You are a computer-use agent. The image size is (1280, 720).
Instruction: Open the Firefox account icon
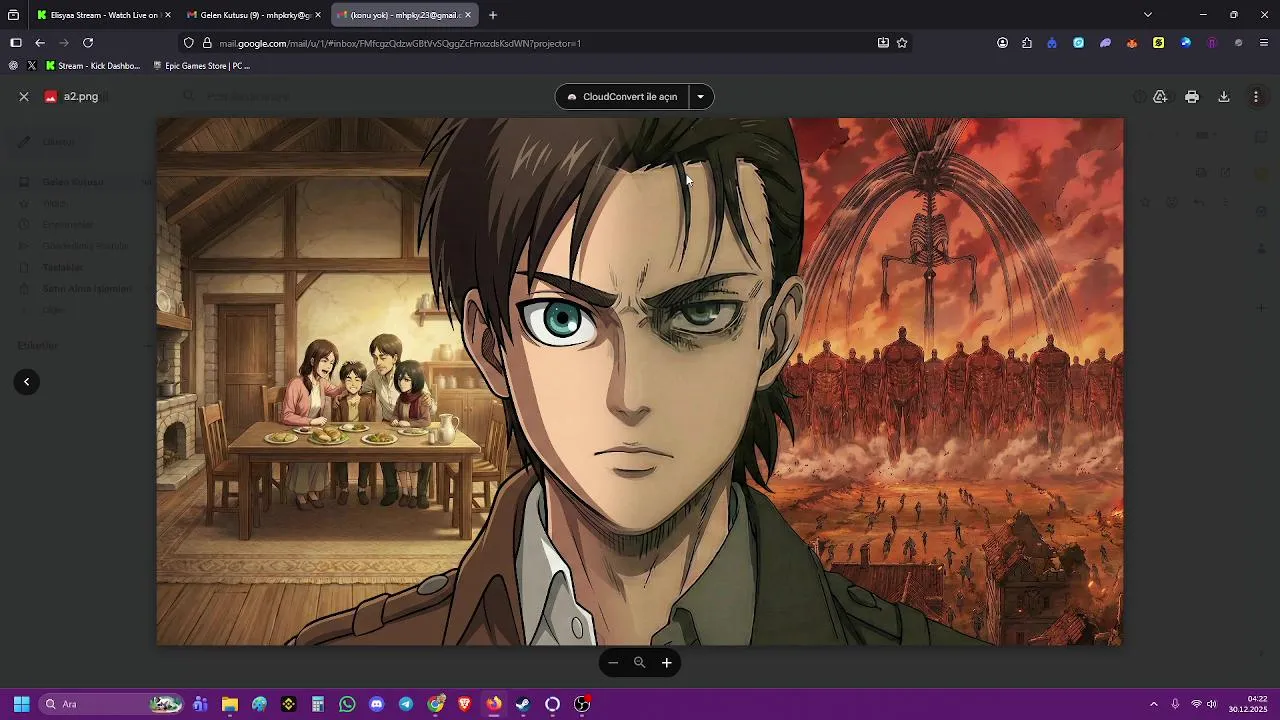pyautogui.click(x=1002, y=43)
